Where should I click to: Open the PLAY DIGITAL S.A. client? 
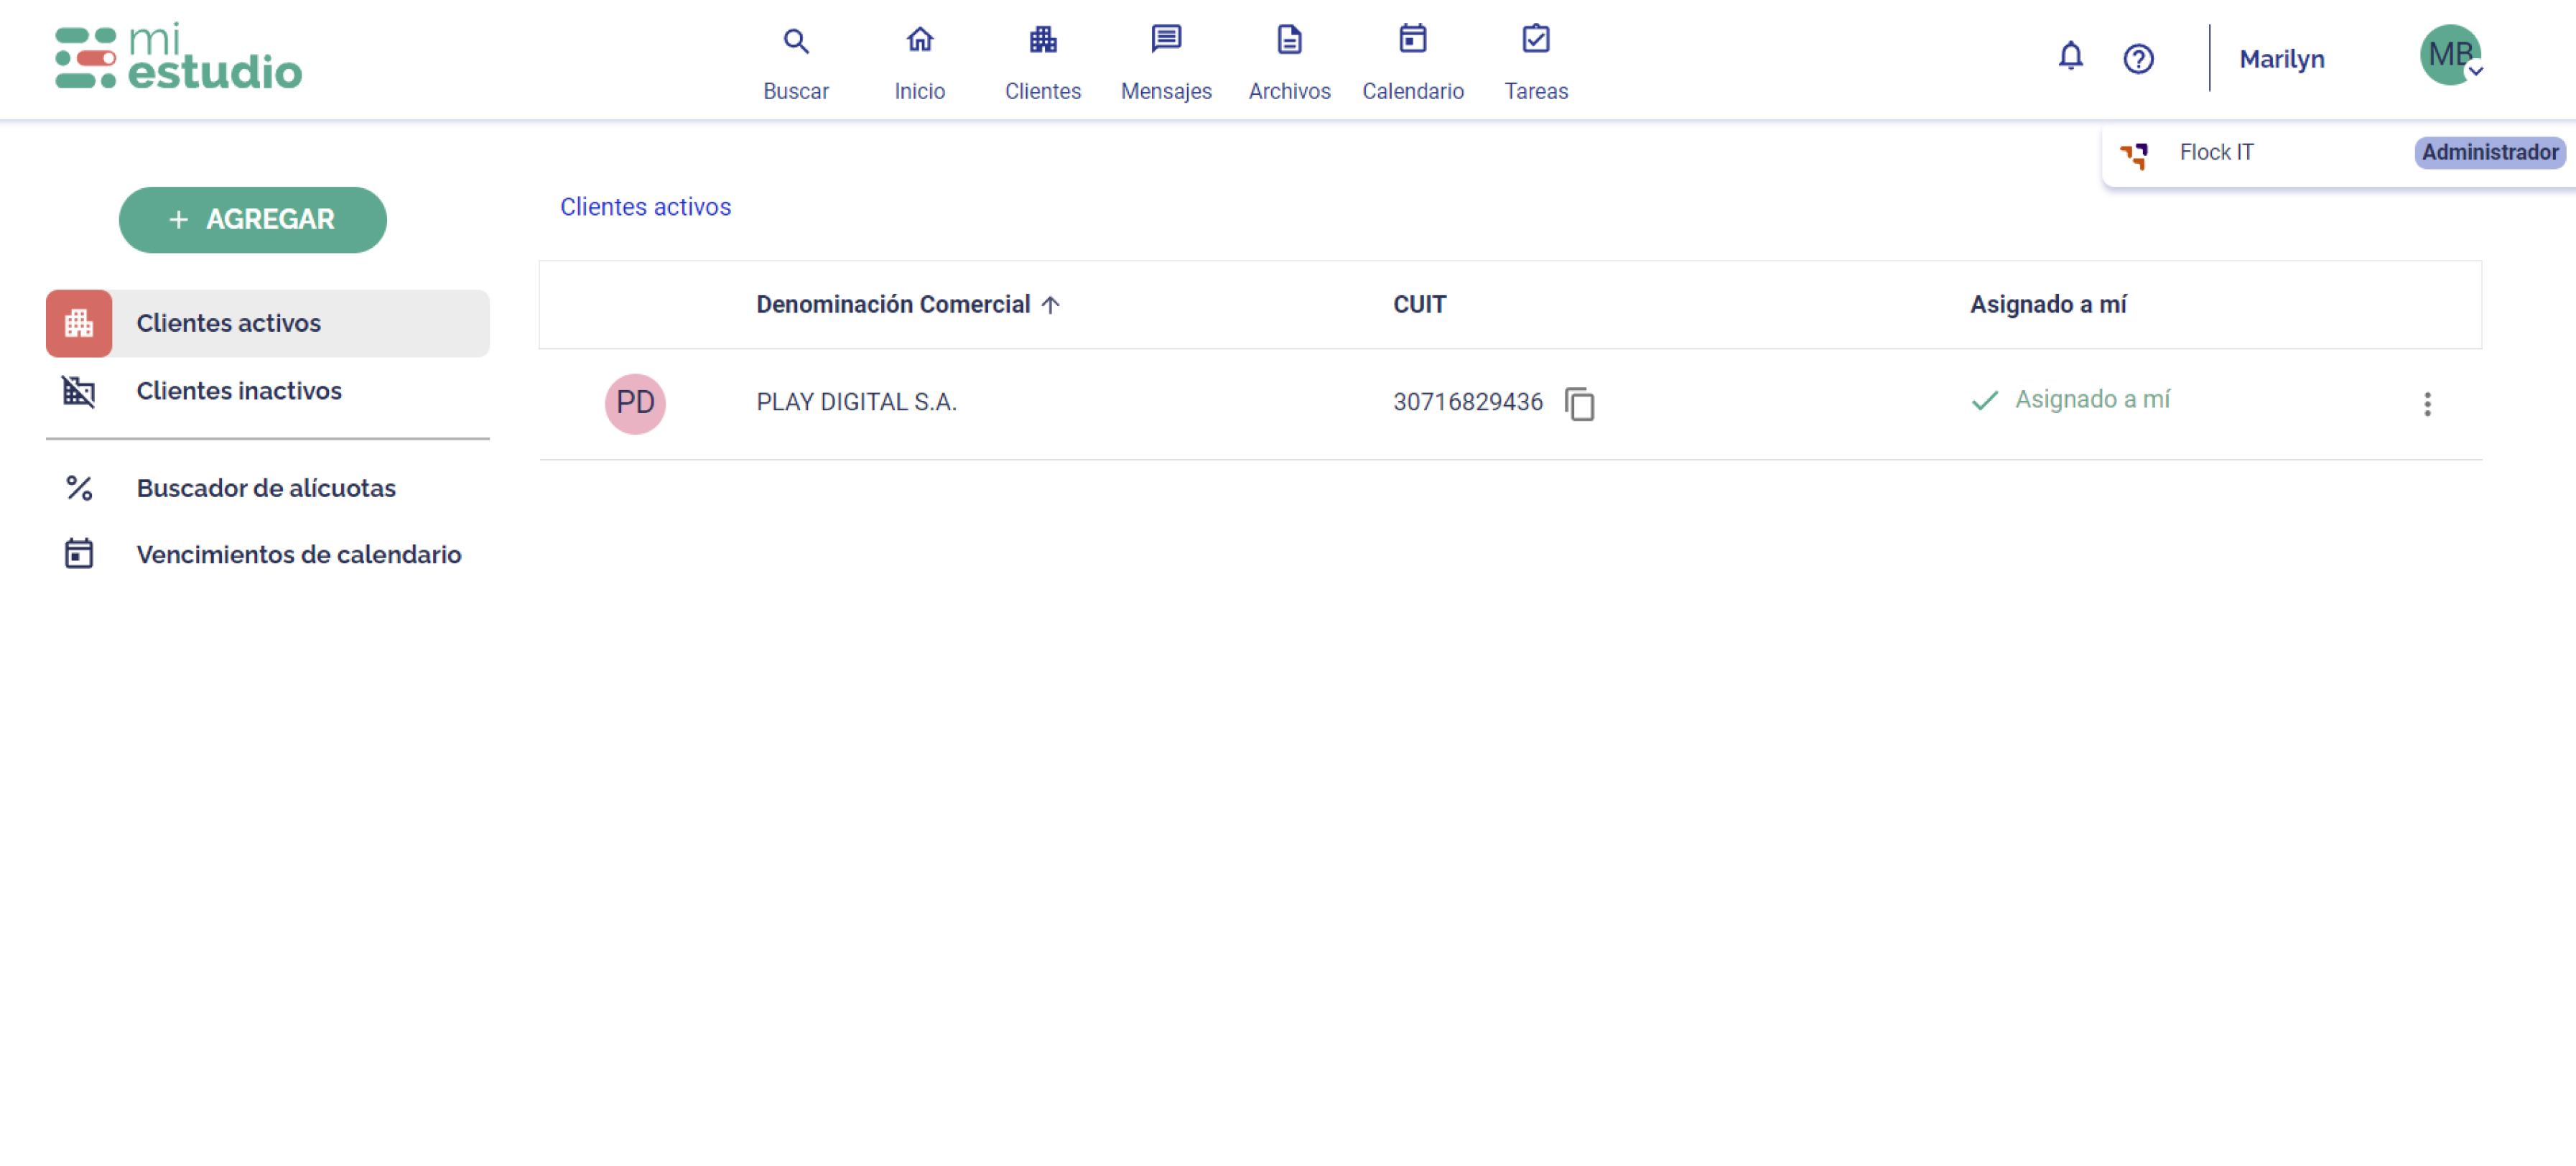856,402
